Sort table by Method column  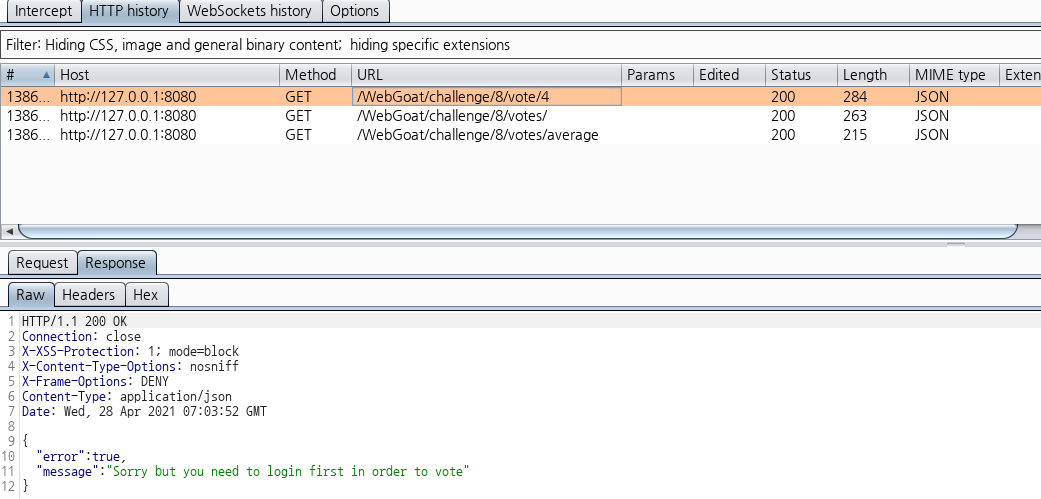pyautogui.click(x=314, y=75)
